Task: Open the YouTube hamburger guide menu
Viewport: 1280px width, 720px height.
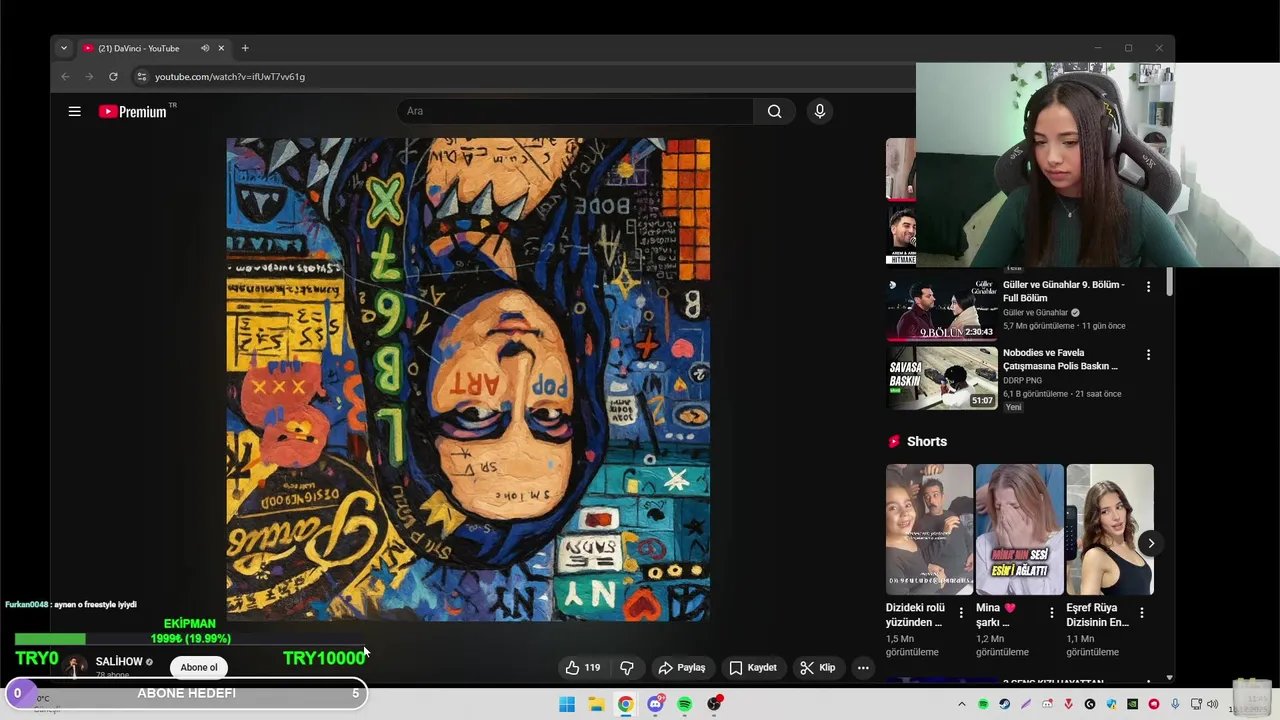Action: tap(74, 111)
